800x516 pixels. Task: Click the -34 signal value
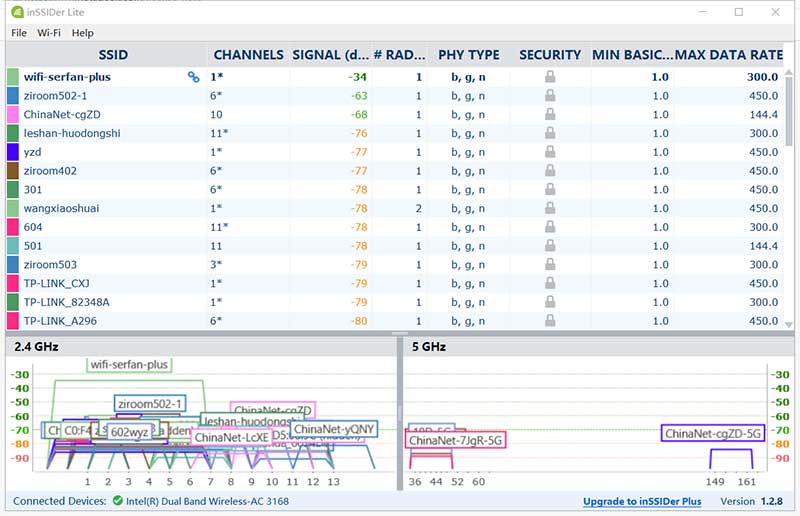pos(358,77)
